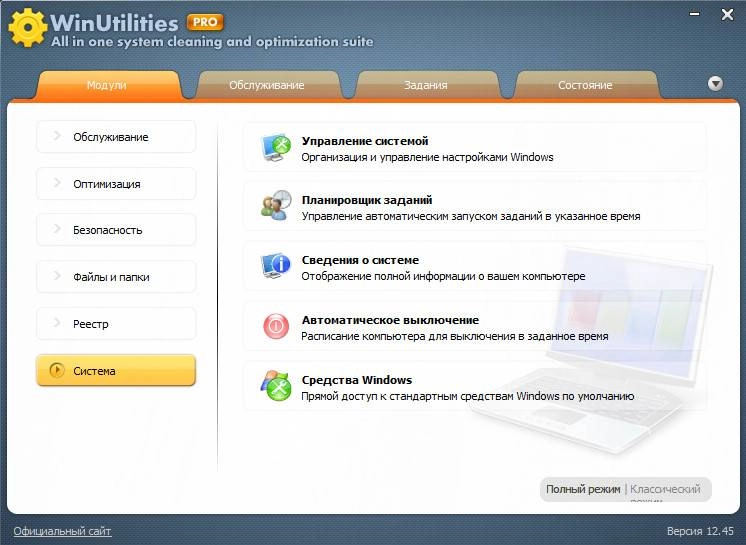This screenshot has width=746, height=545.
Task: Select the Безопасность sidebar category
Action: (x=116, y=230)
